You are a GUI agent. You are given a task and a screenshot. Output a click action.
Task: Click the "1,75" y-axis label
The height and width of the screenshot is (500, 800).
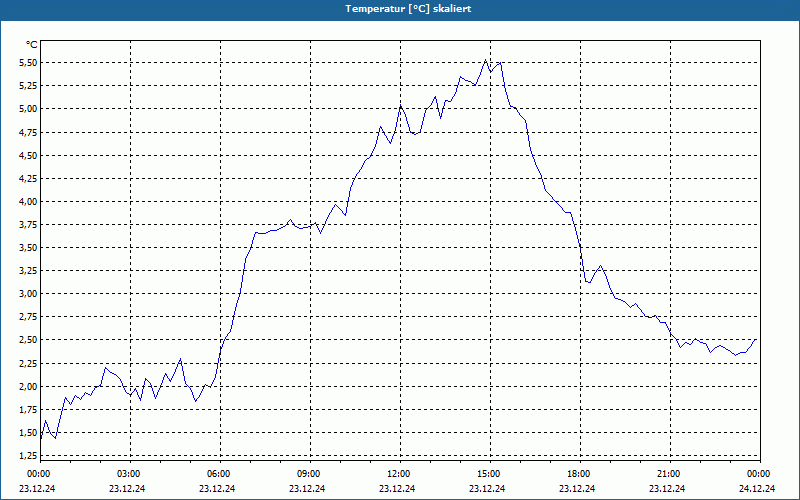(x=28, y=409)
